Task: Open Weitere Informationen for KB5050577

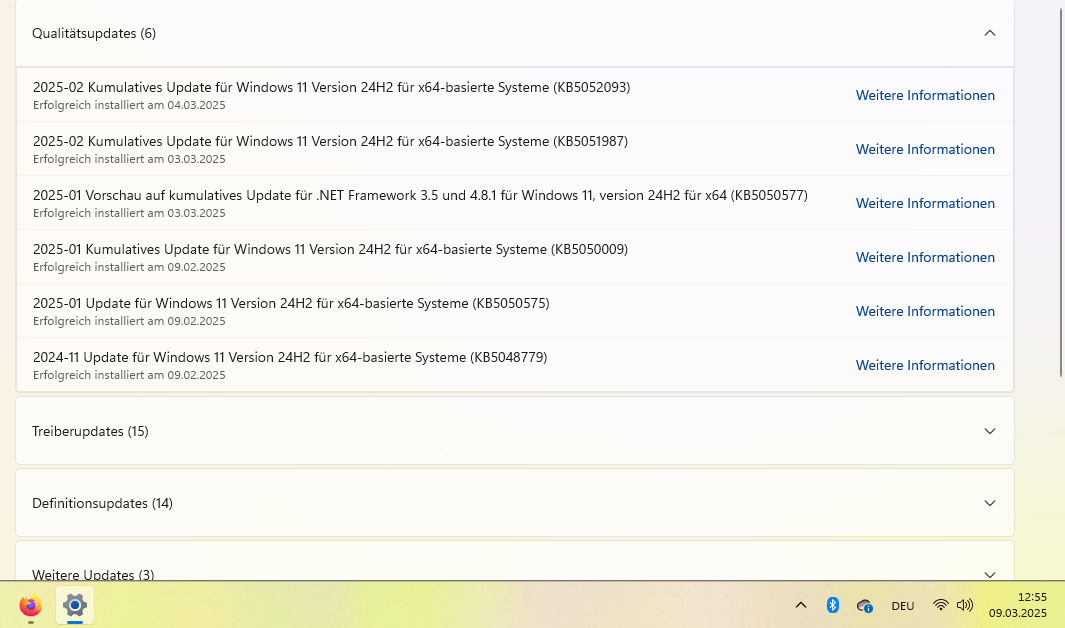Action: pyautogui.click(x=925, y=203)
